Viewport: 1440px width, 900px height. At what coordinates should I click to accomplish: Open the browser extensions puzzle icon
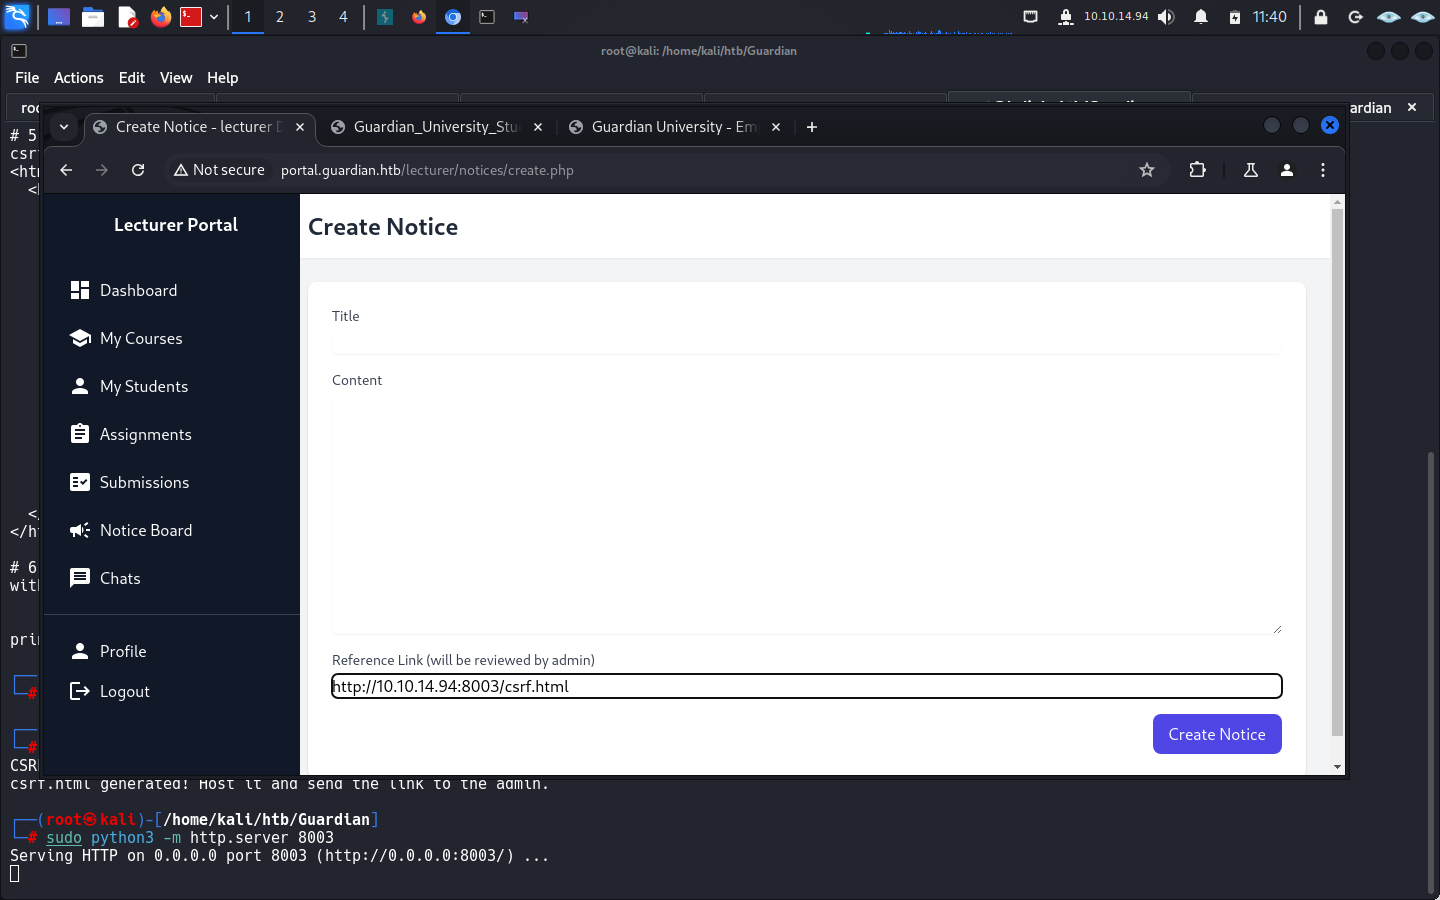pyautogui.click(x=1197, y=170)
